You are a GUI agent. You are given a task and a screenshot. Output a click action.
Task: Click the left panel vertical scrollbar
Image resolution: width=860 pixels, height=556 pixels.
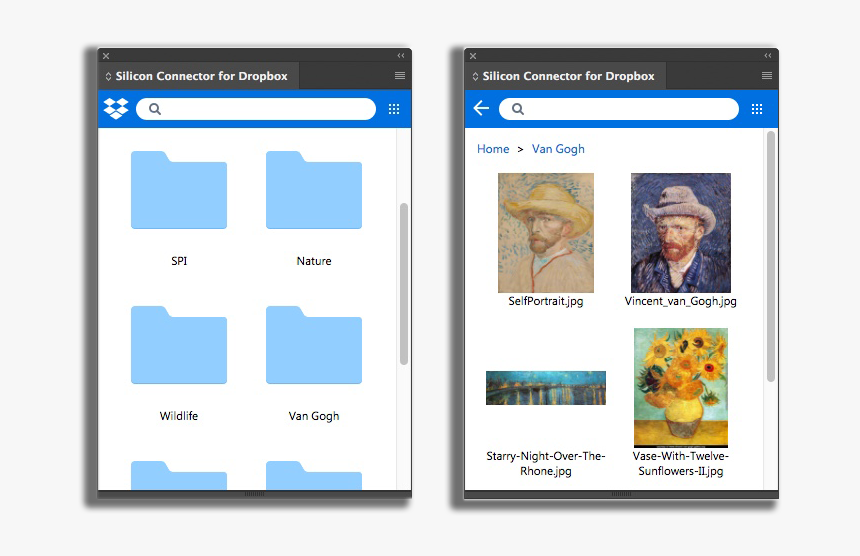[x=404, y=283]
